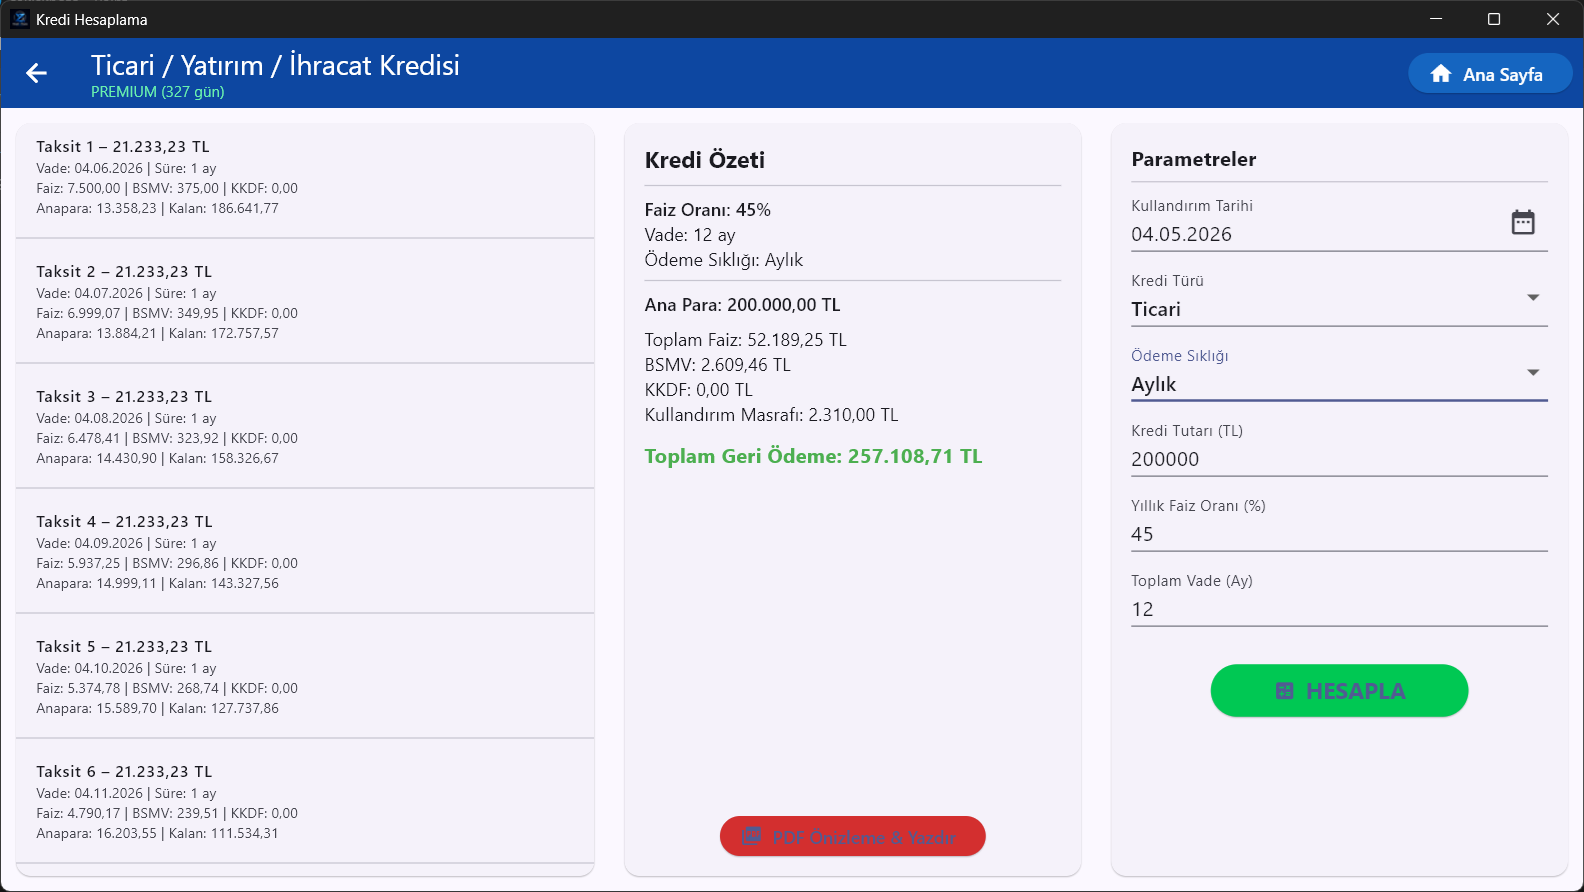Expand the Ödeme Sıklığı dropdown arrow
This screenshot has height=892, width=1584.
(1533, 372)
